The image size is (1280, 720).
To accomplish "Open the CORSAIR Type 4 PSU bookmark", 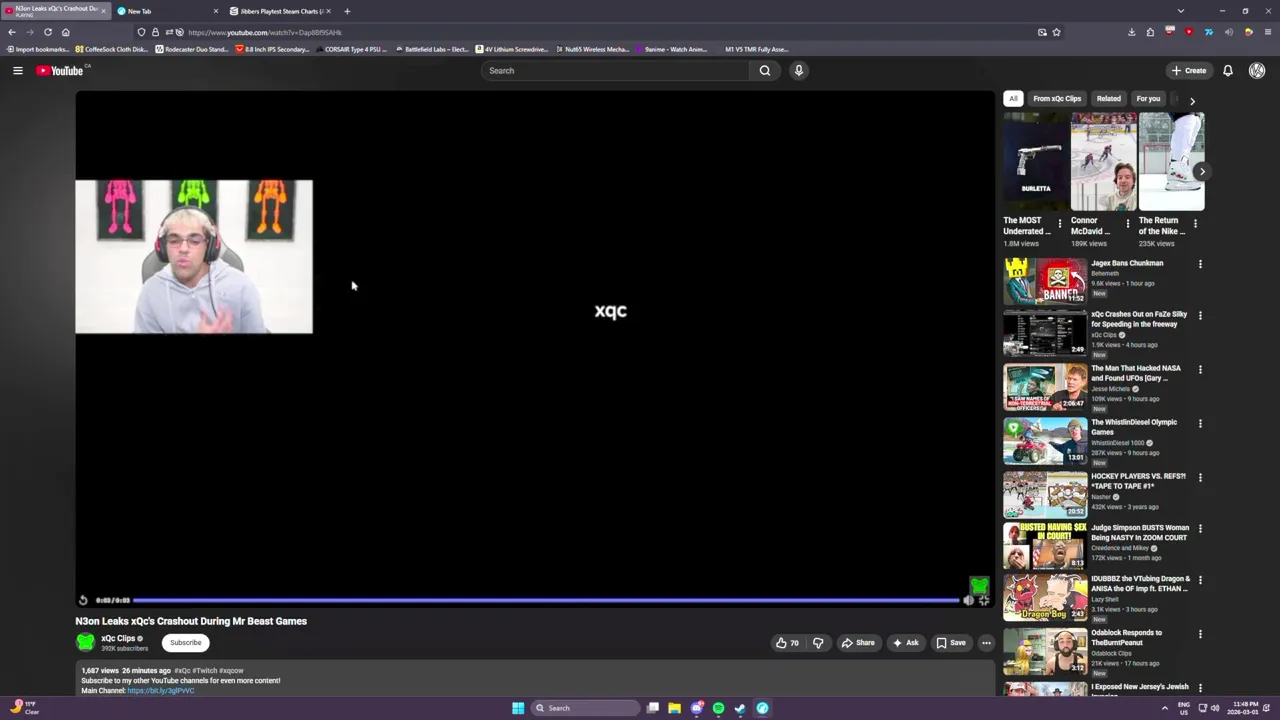I will click(352, 49).
